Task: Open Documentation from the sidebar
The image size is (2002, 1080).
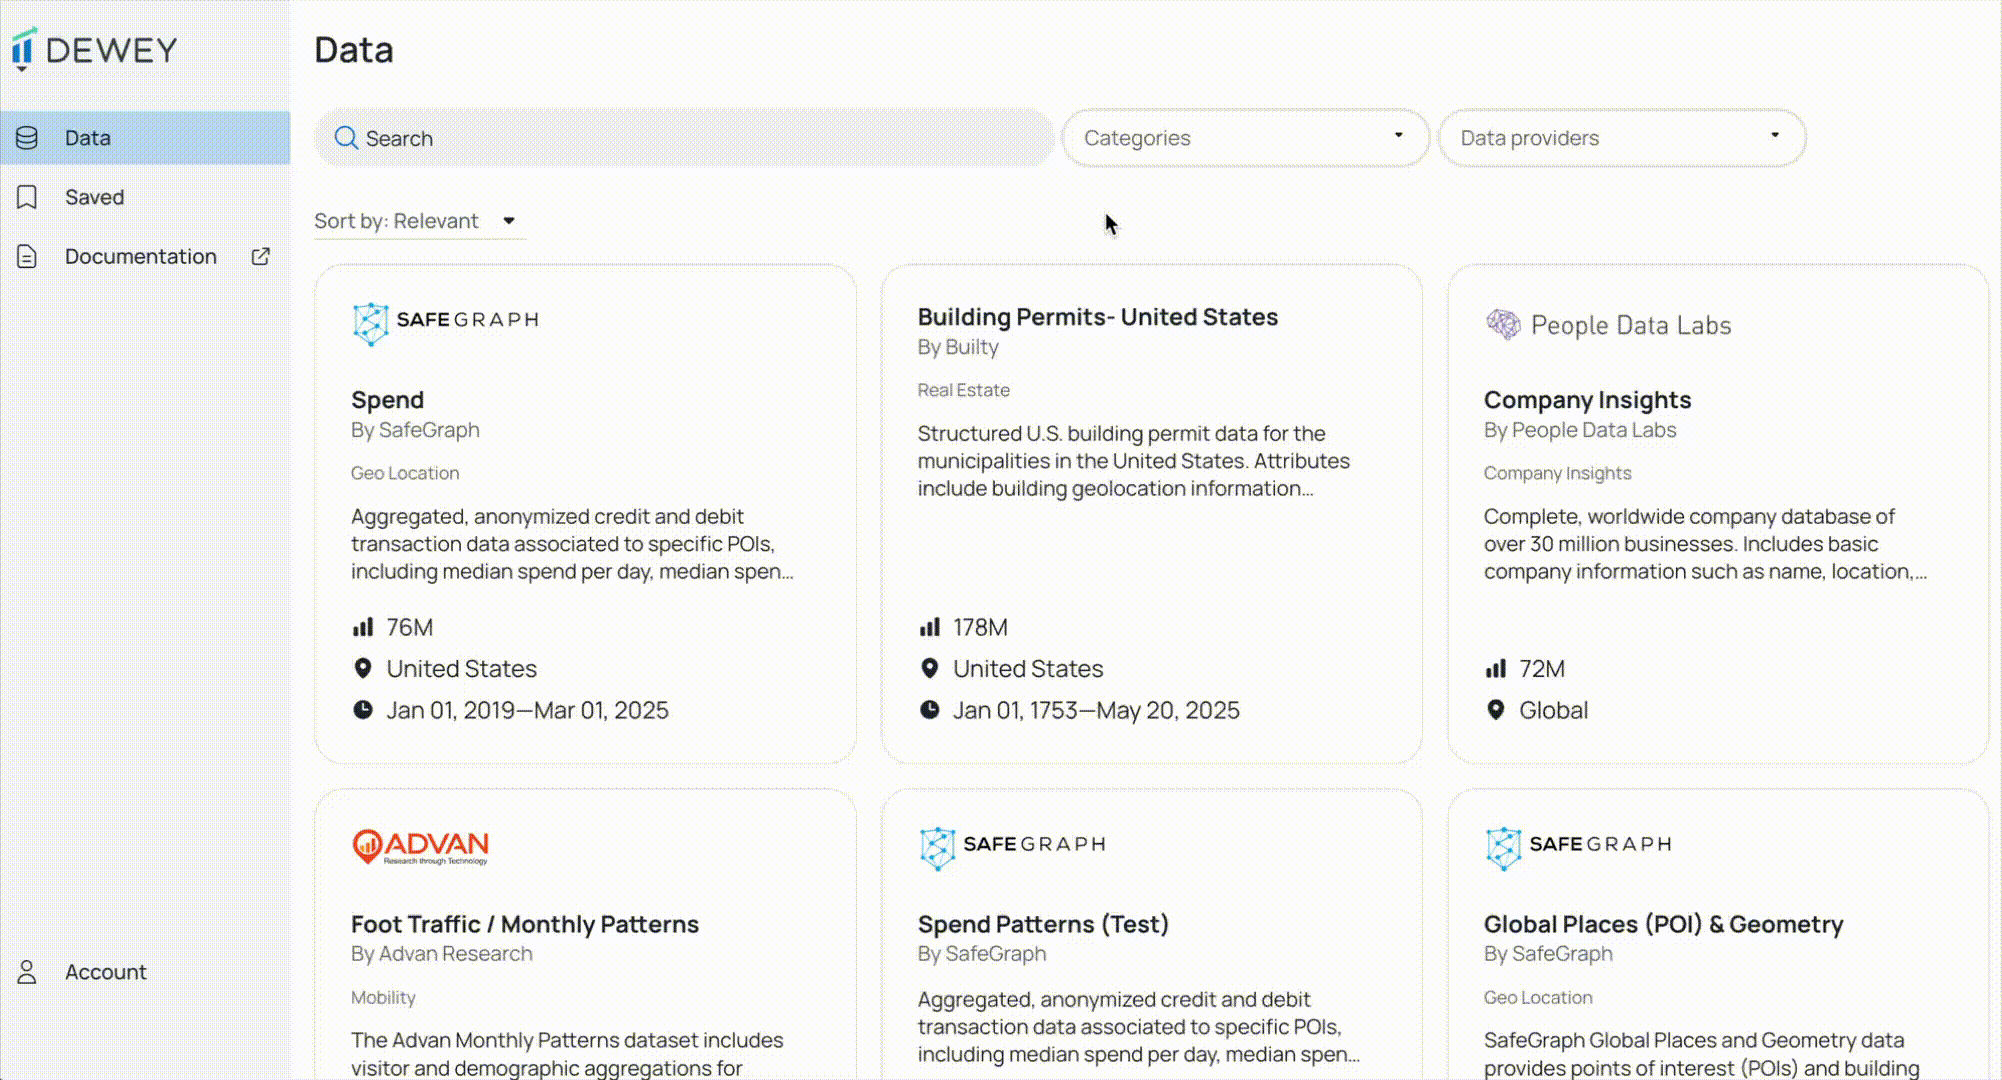Action: [145, 256]
